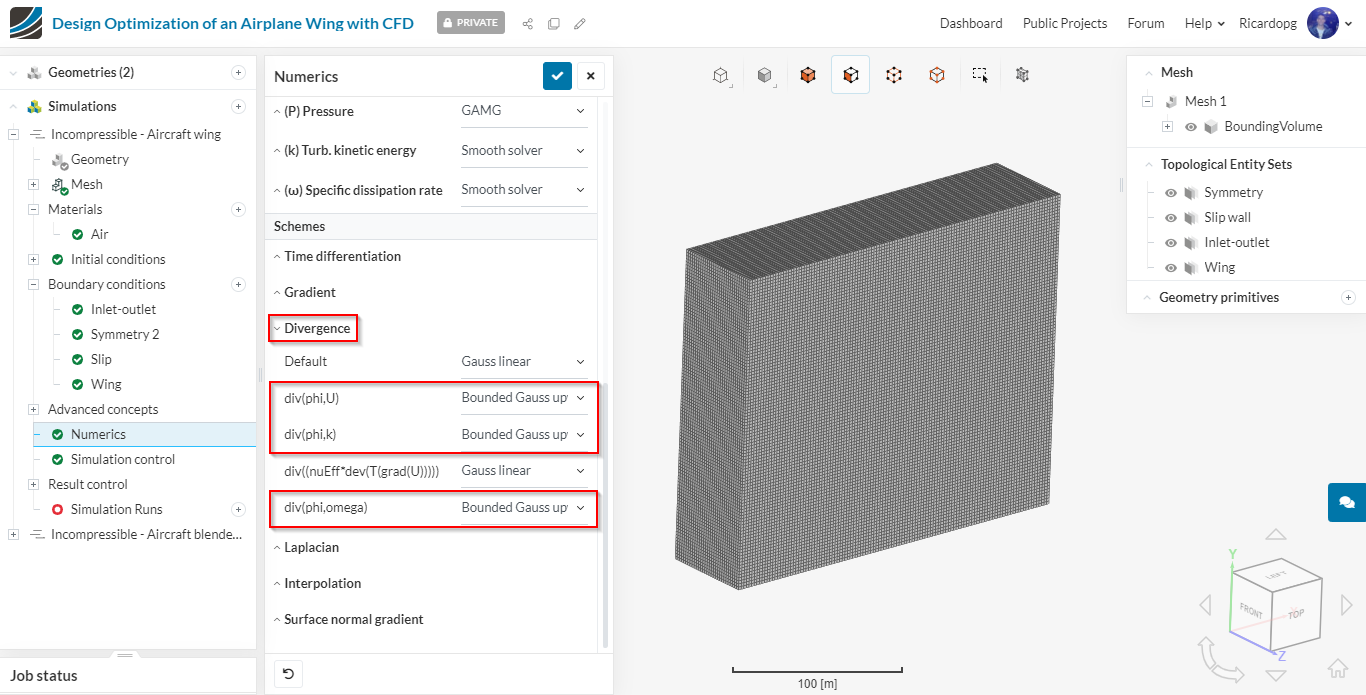Rotate view with right triangle arrow
The width and height of the screenshot is (1366, 695).
click(x=1346, y=605)
